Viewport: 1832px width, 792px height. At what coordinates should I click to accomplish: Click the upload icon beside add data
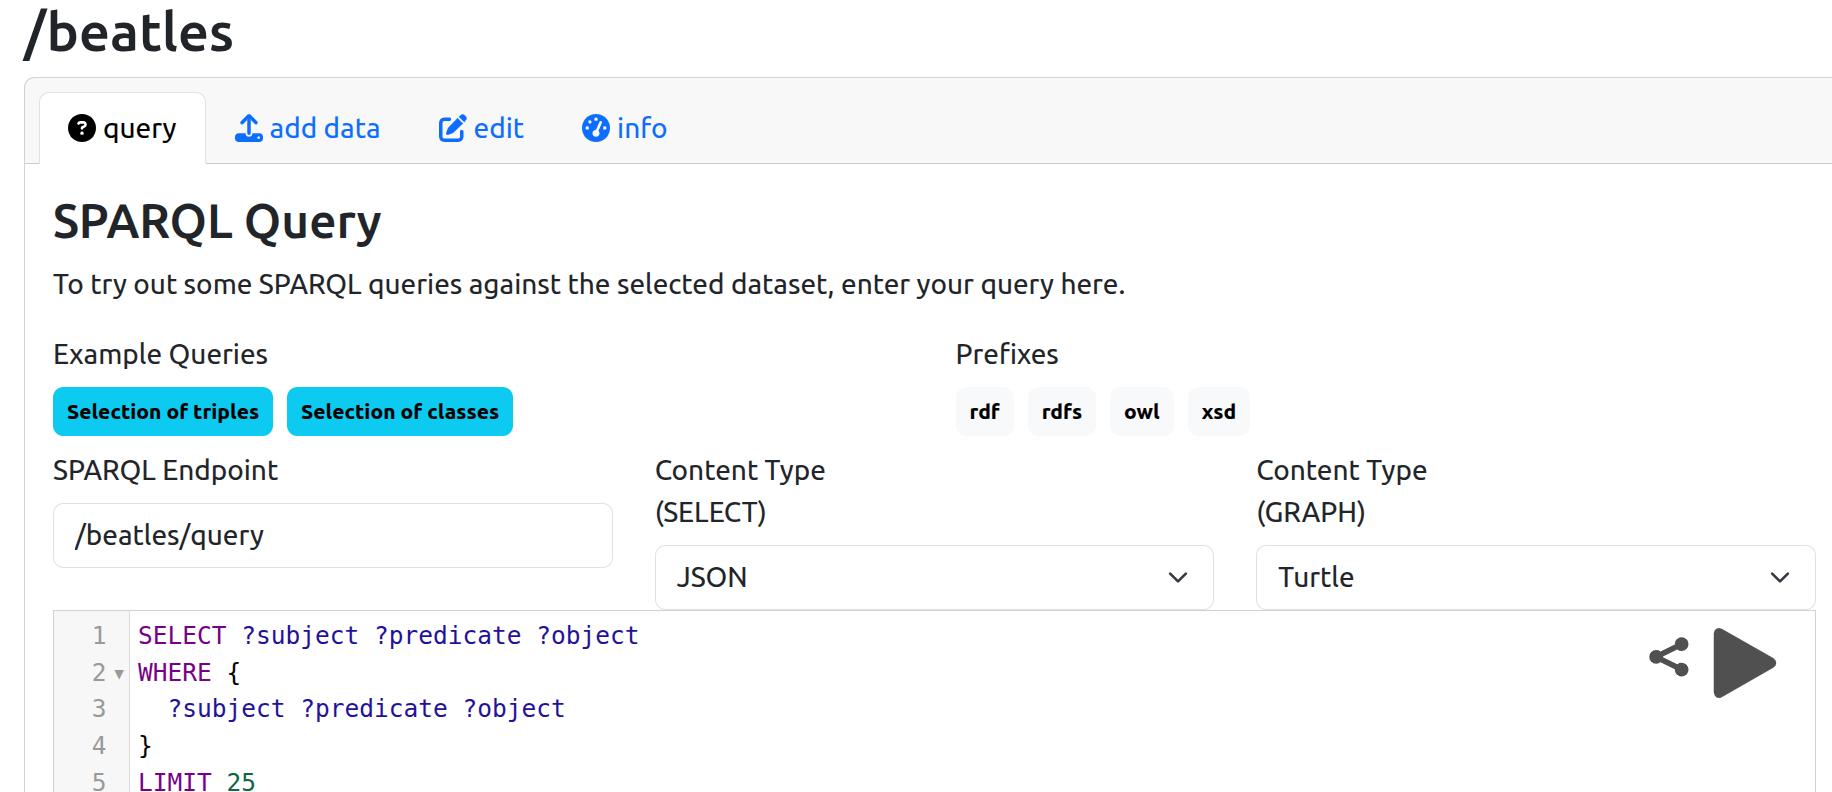click(248, 129)
